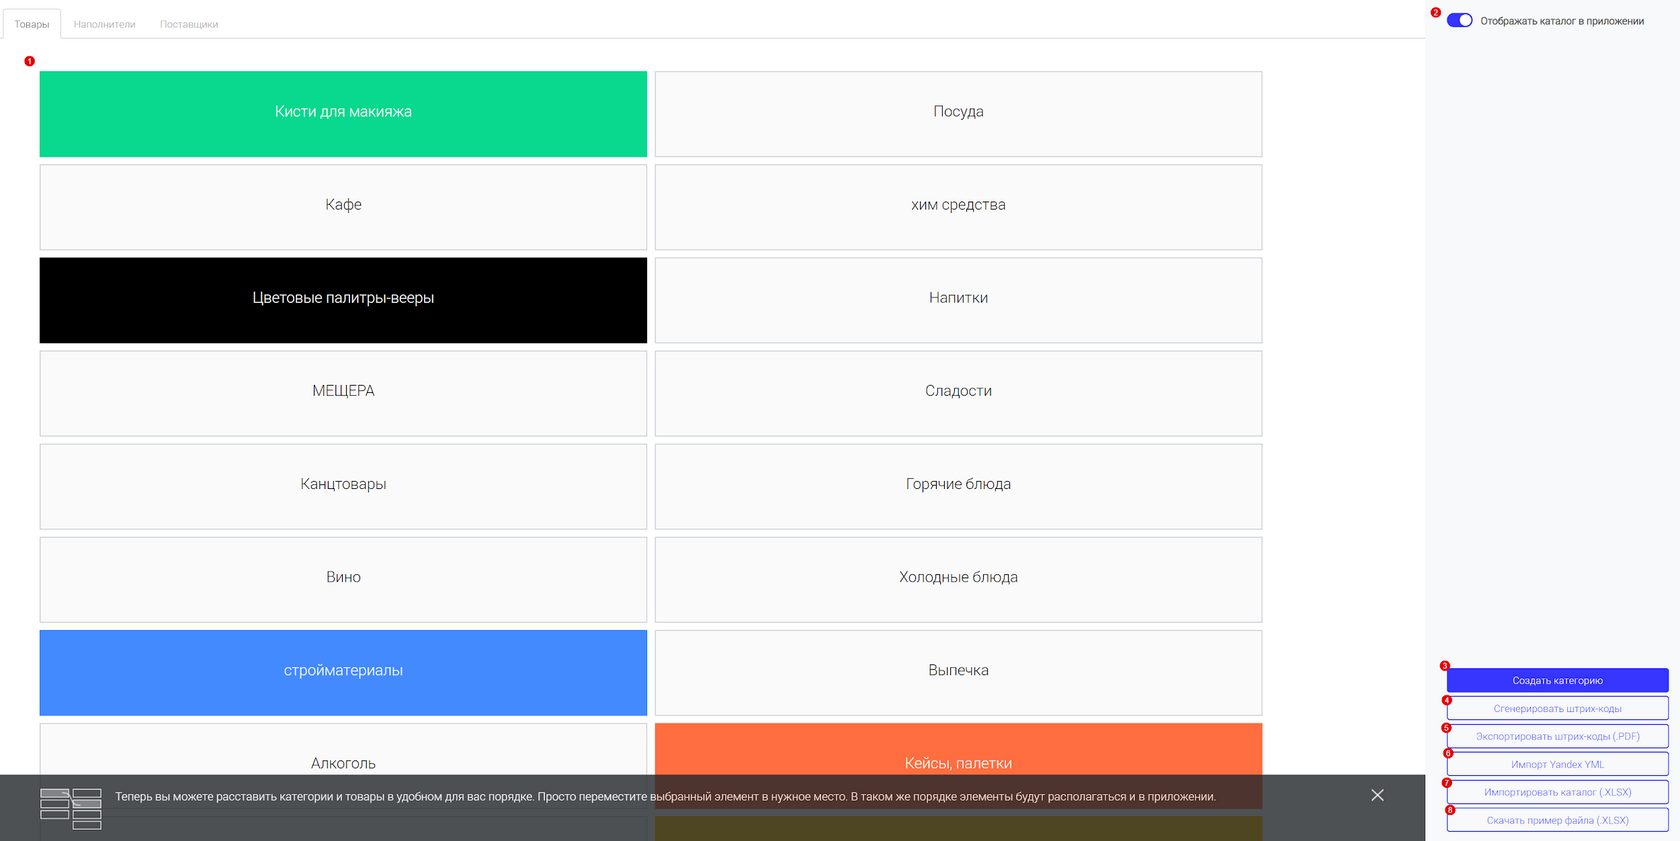Open the Вино category tile
This screenshot has width=1680, height=841.
pyautogui.click(x=343, y=579)
